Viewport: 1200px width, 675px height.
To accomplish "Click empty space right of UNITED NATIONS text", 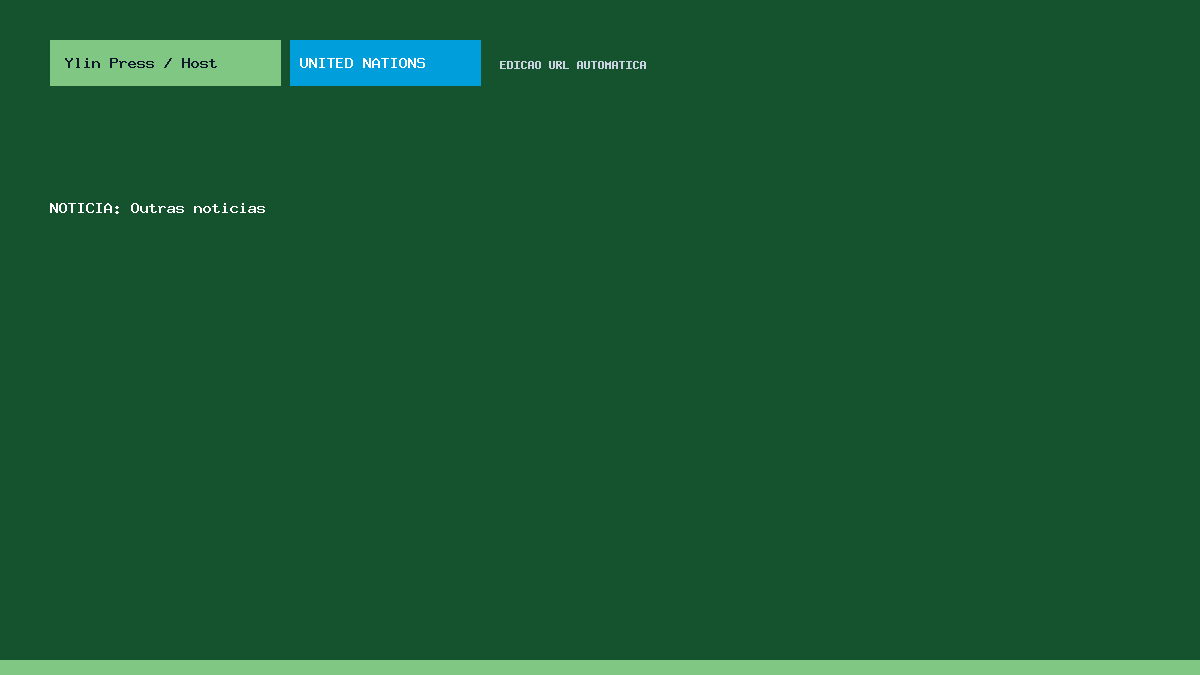I will pyautogui.click(x=454, y=63).
